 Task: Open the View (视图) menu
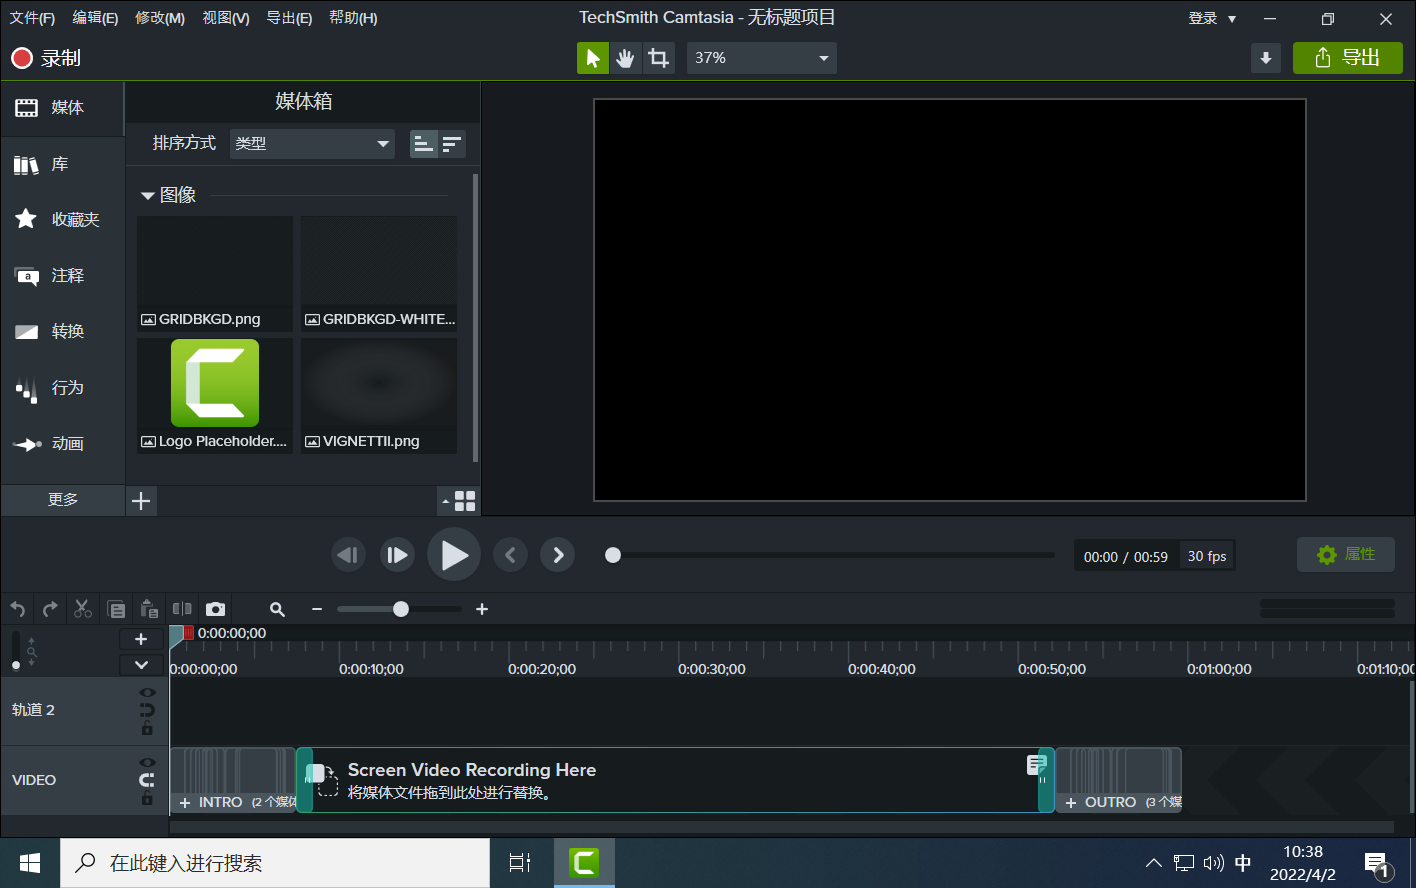tap(226, 18)
